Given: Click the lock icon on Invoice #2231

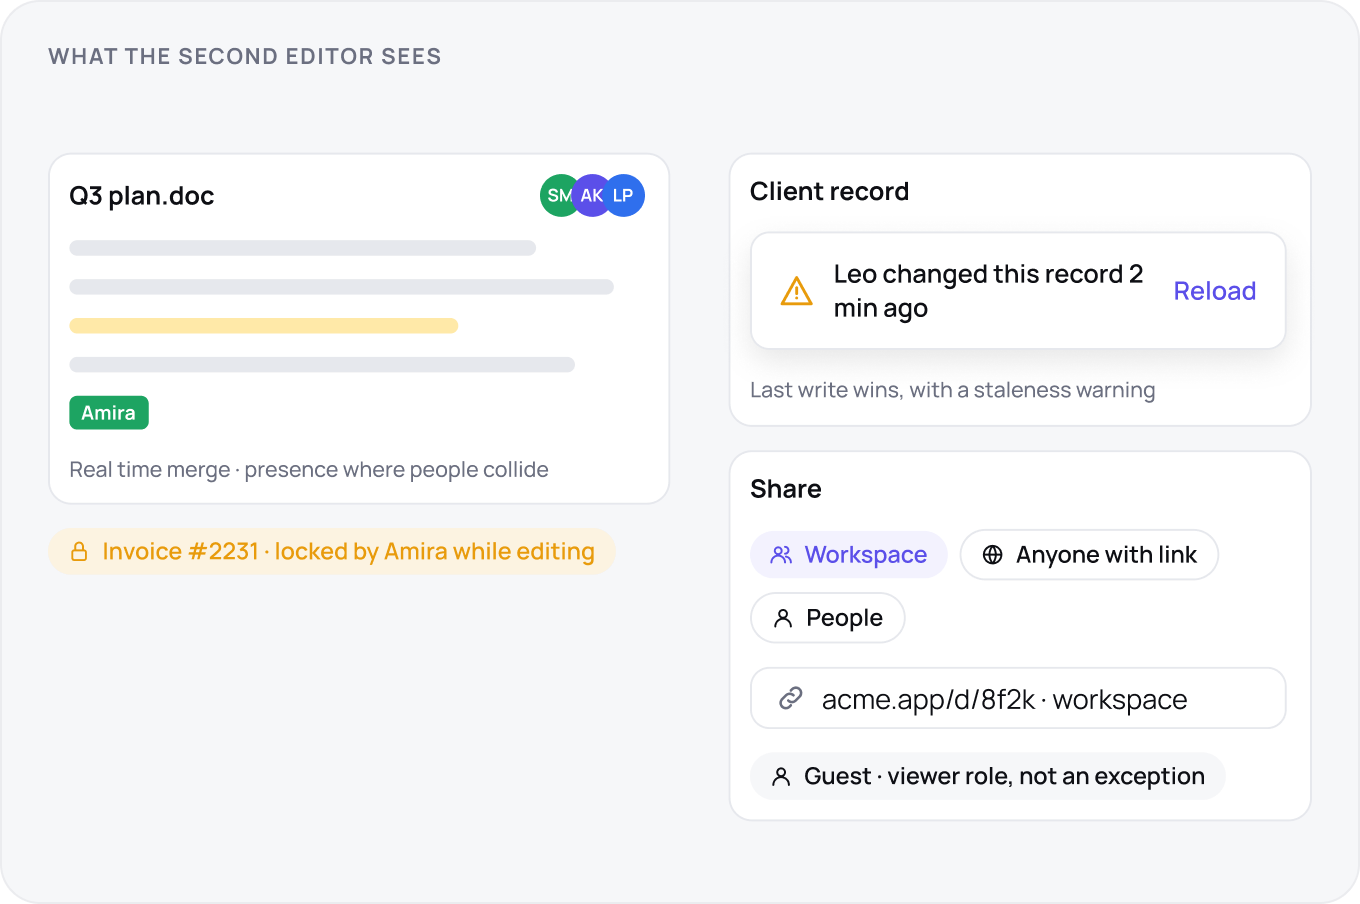Looking at the screenshot, I should (79, 552).
